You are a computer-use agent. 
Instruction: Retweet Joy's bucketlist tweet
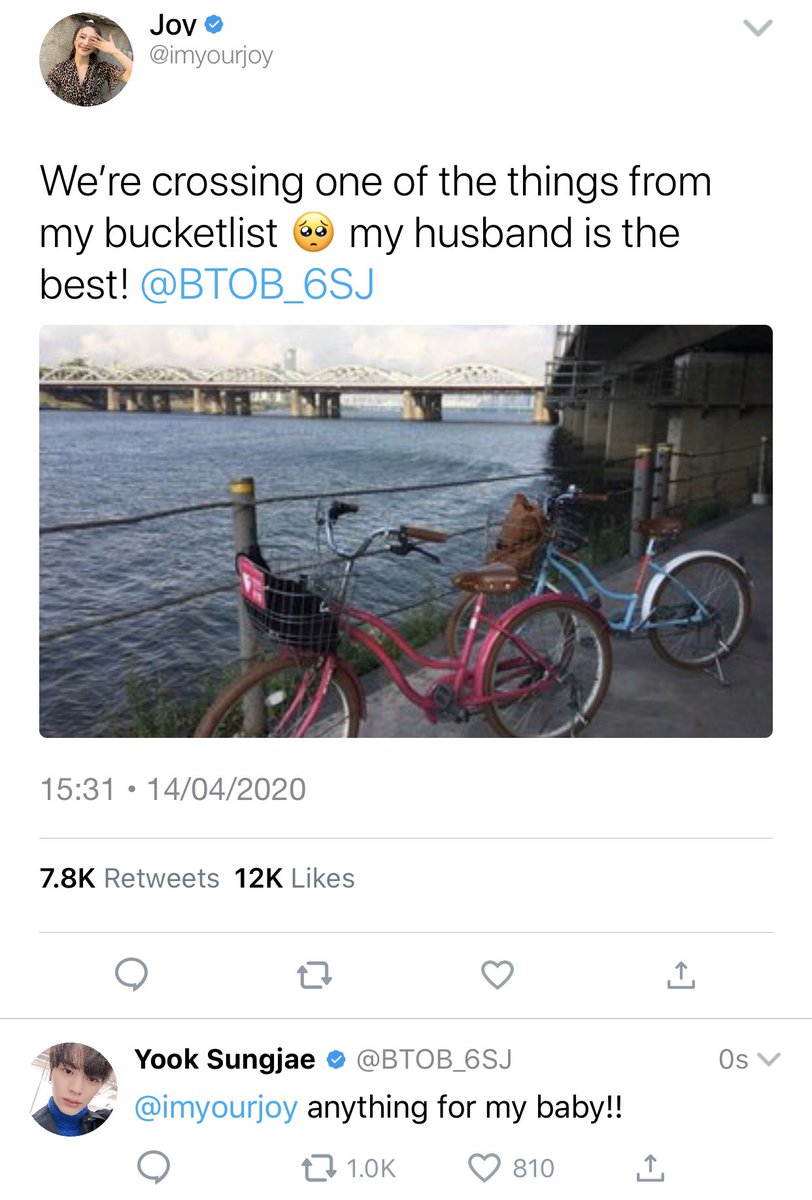[x=314, y=973]
